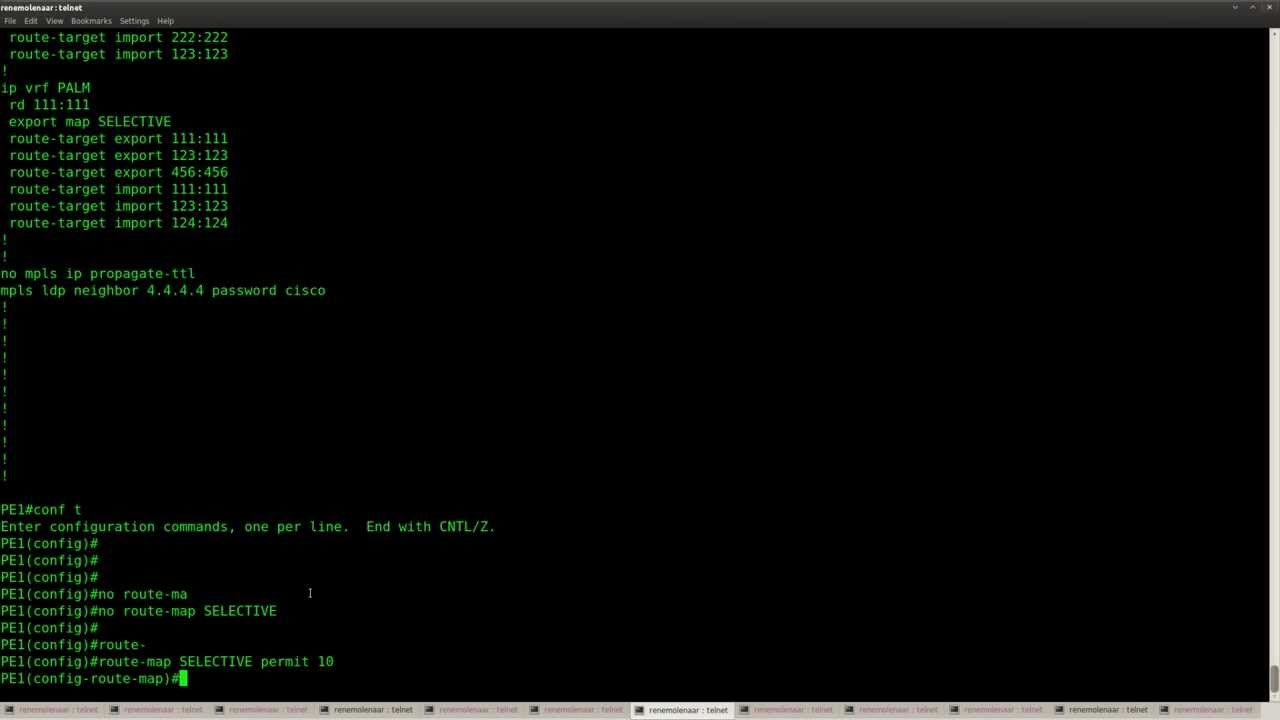
Task: Open the Bookmarks menu
Action: pyautogui.click(x=91, y=21)
